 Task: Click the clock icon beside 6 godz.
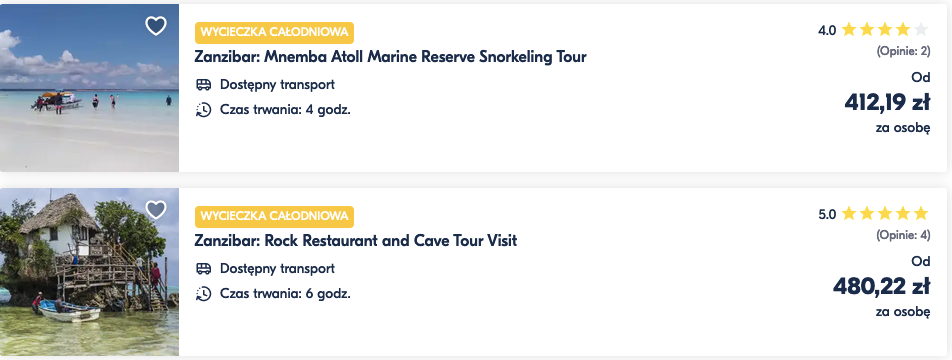[x=203, y=294]
